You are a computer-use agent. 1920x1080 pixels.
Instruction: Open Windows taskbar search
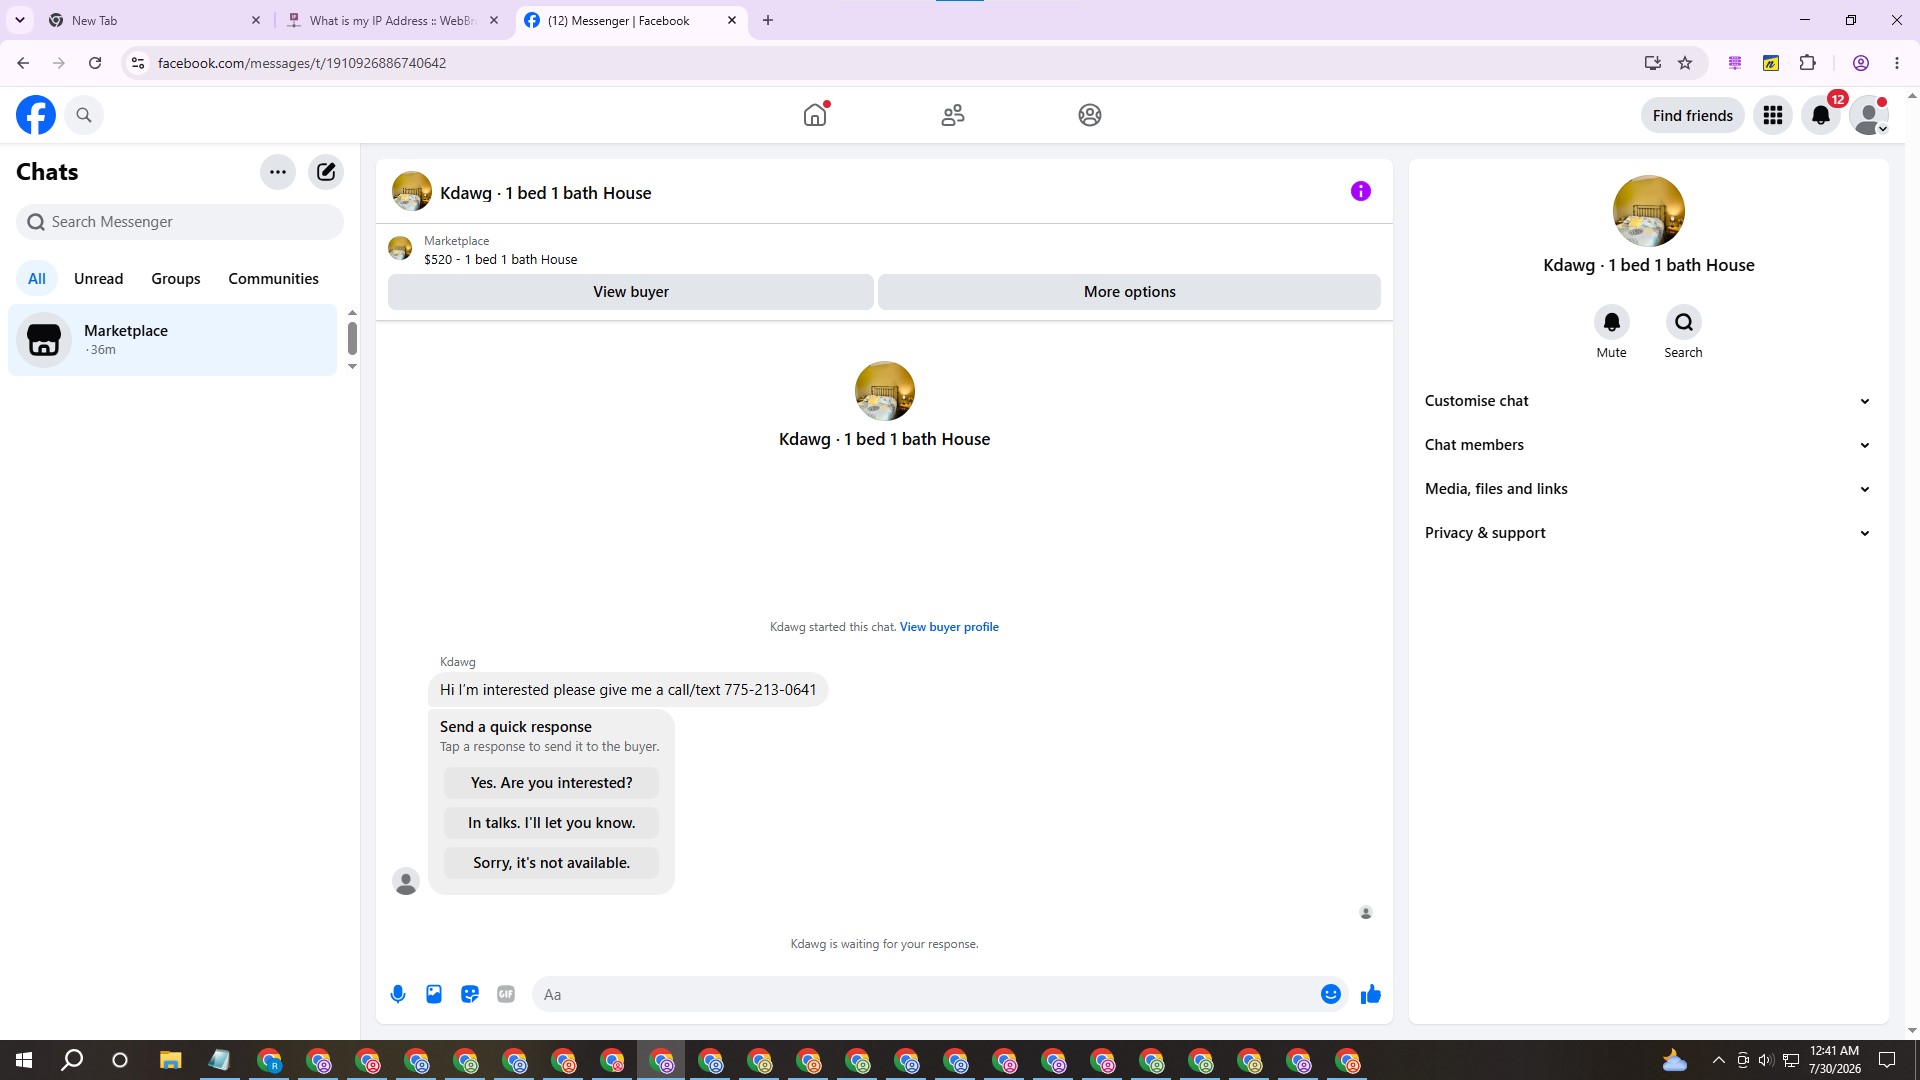(x=72, y=1060)
